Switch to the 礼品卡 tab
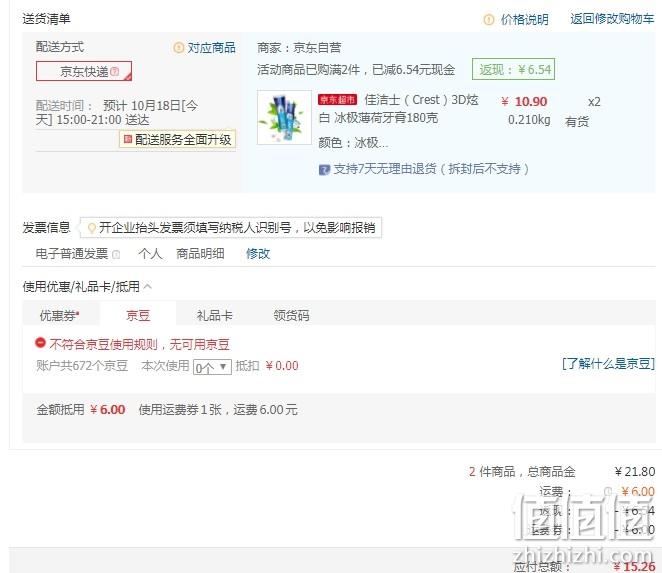 (x=214, y=315)
